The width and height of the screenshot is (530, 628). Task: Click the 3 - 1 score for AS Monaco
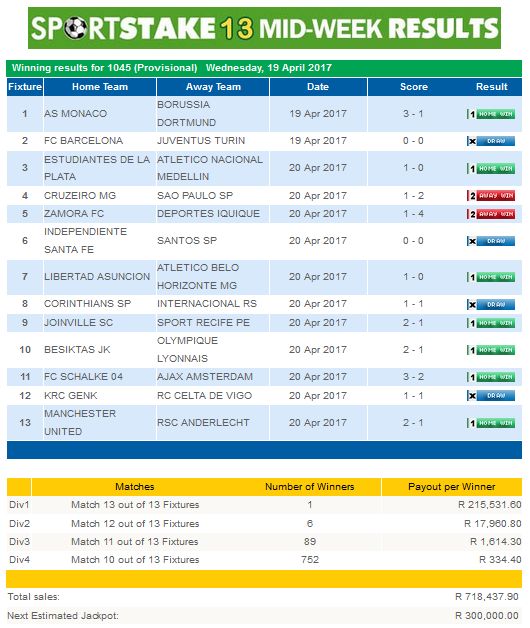[413, 114]
